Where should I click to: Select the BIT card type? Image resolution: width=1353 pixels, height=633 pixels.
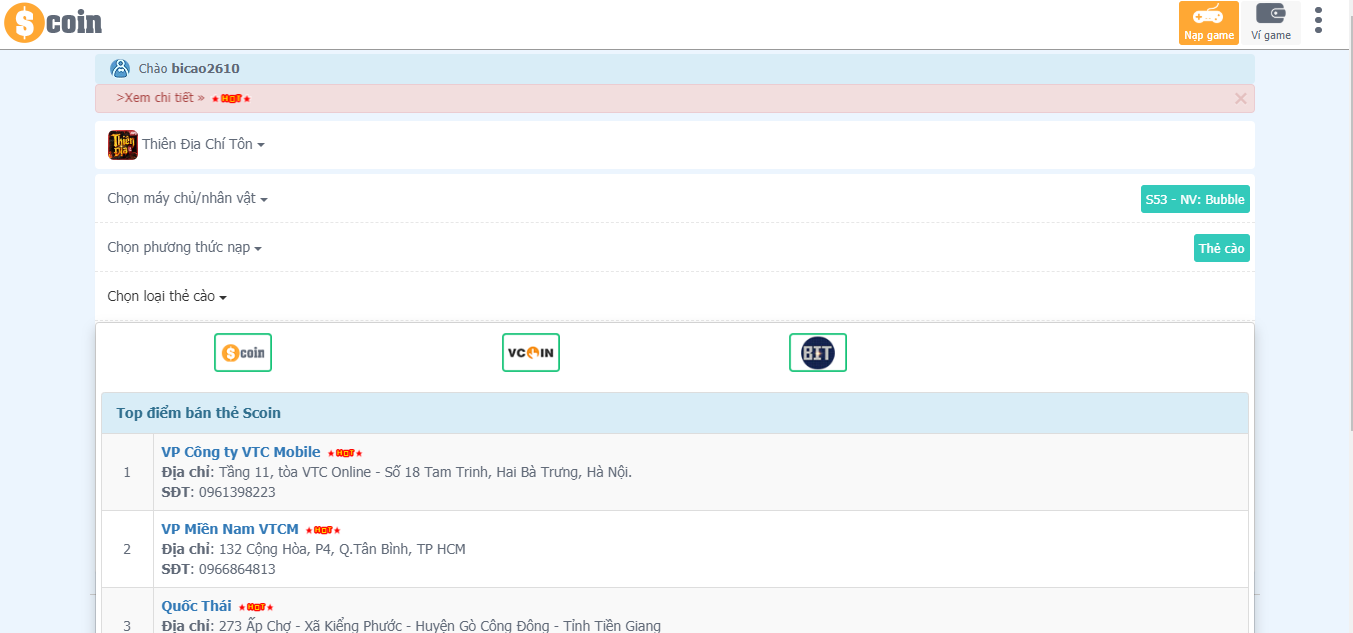point(818,352)
